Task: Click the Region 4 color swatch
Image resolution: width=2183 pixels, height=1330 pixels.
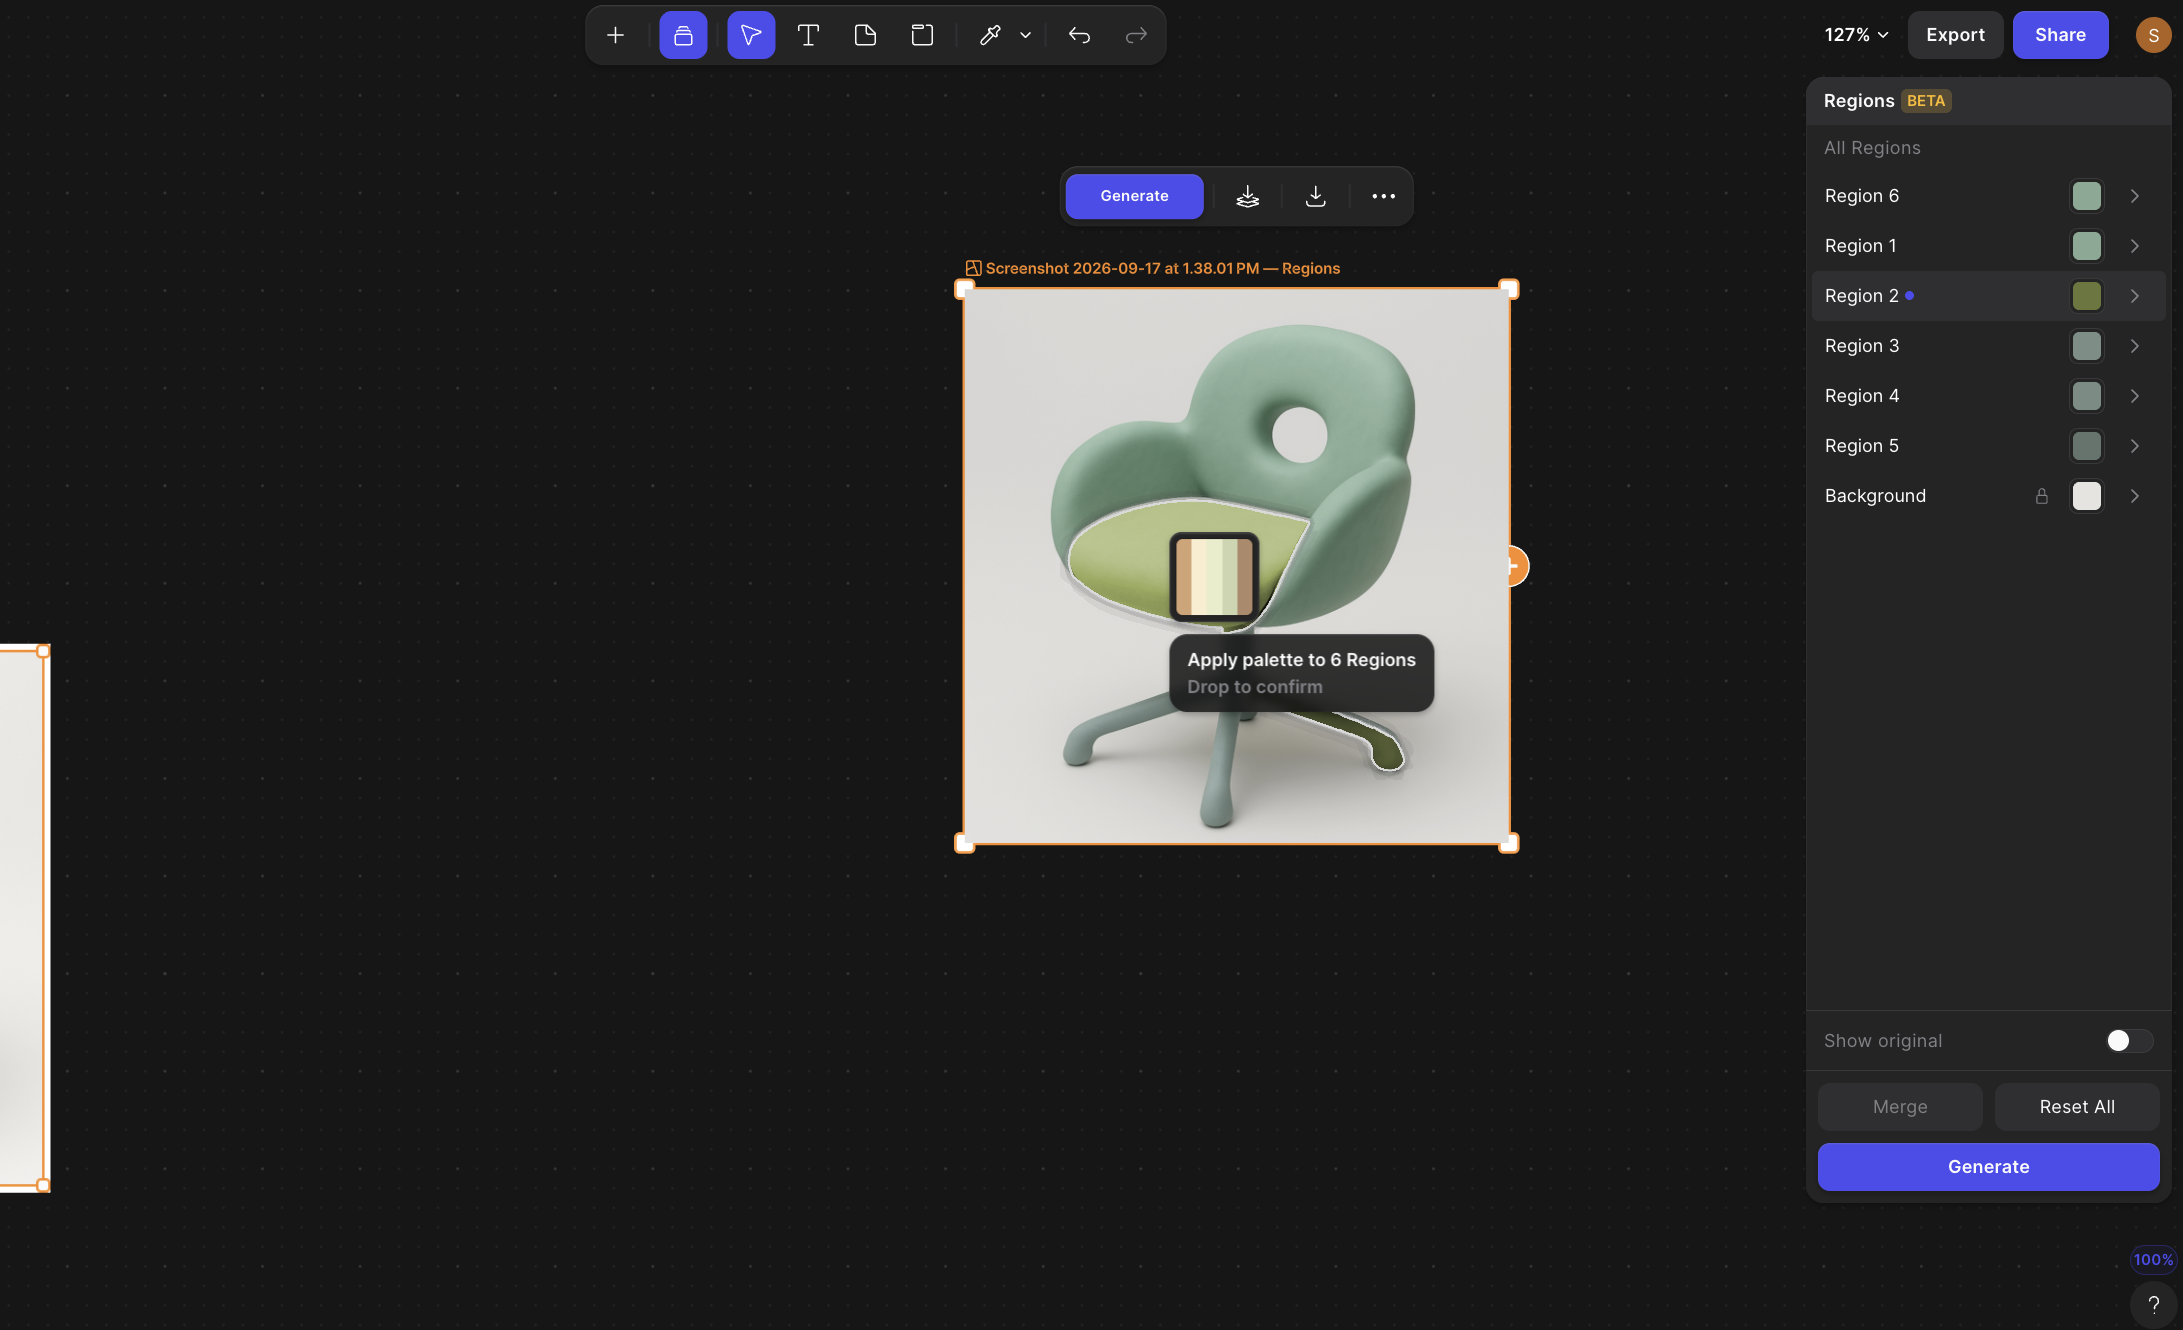Action: (x=2086, y=396)
